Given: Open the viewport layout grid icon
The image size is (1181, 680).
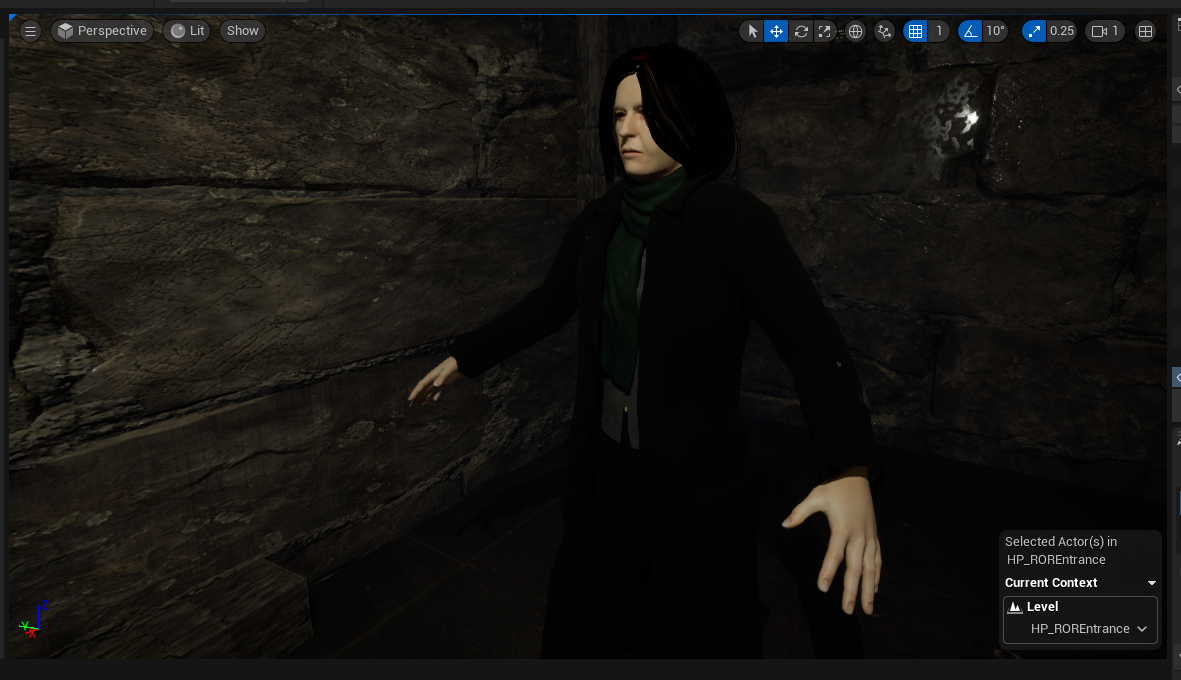Looking at the screenshot, I should click(x=1145, y=31).
